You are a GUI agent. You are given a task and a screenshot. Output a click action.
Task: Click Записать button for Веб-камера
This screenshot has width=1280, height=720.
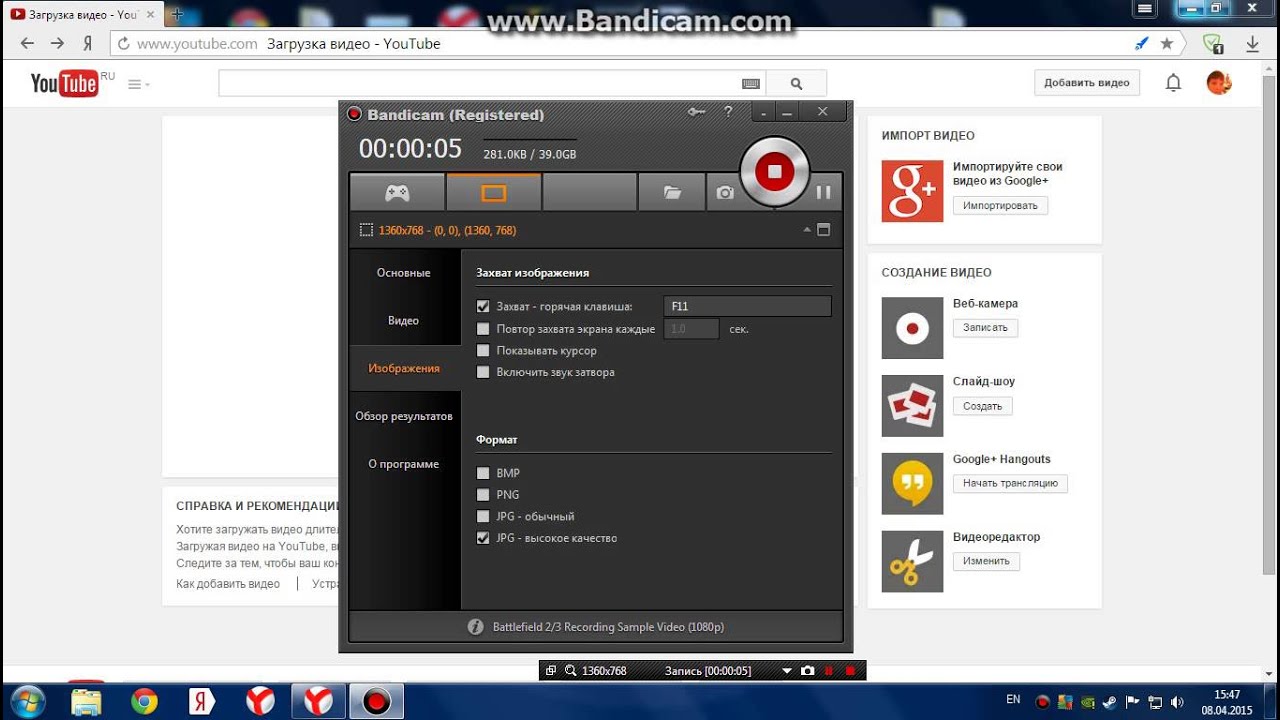[x=985, y=328]
